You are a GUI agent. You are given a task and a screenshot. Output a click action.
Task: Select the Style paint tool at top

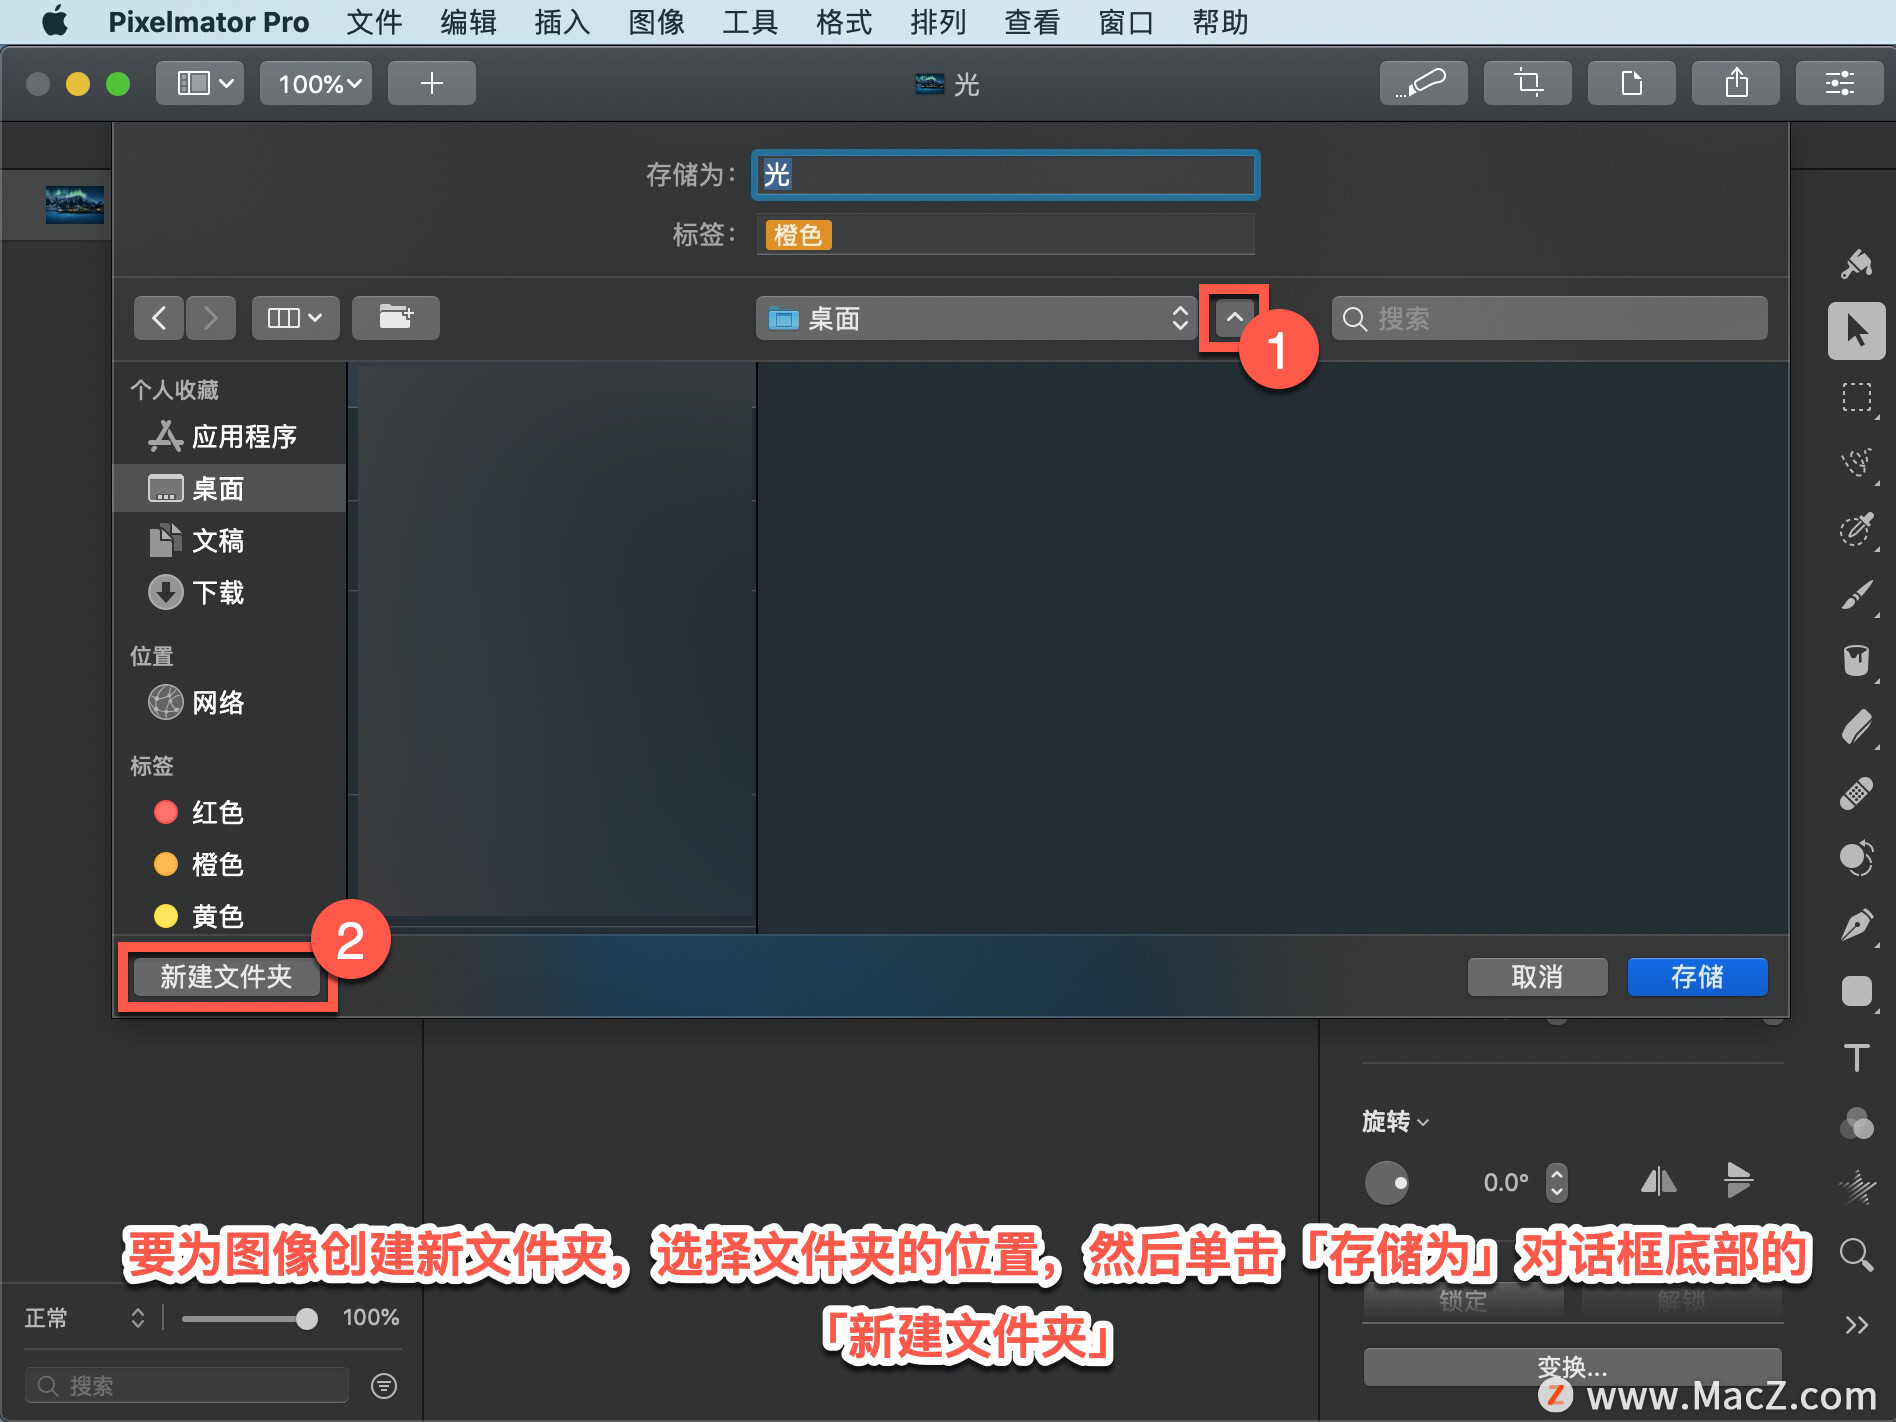pos(1857,264)
